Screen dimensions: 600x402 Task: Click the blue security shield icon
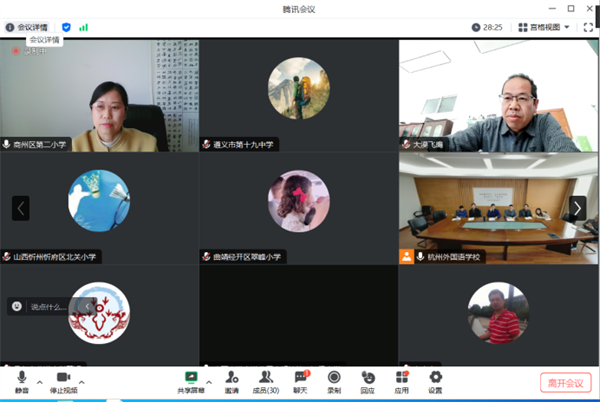67,27
